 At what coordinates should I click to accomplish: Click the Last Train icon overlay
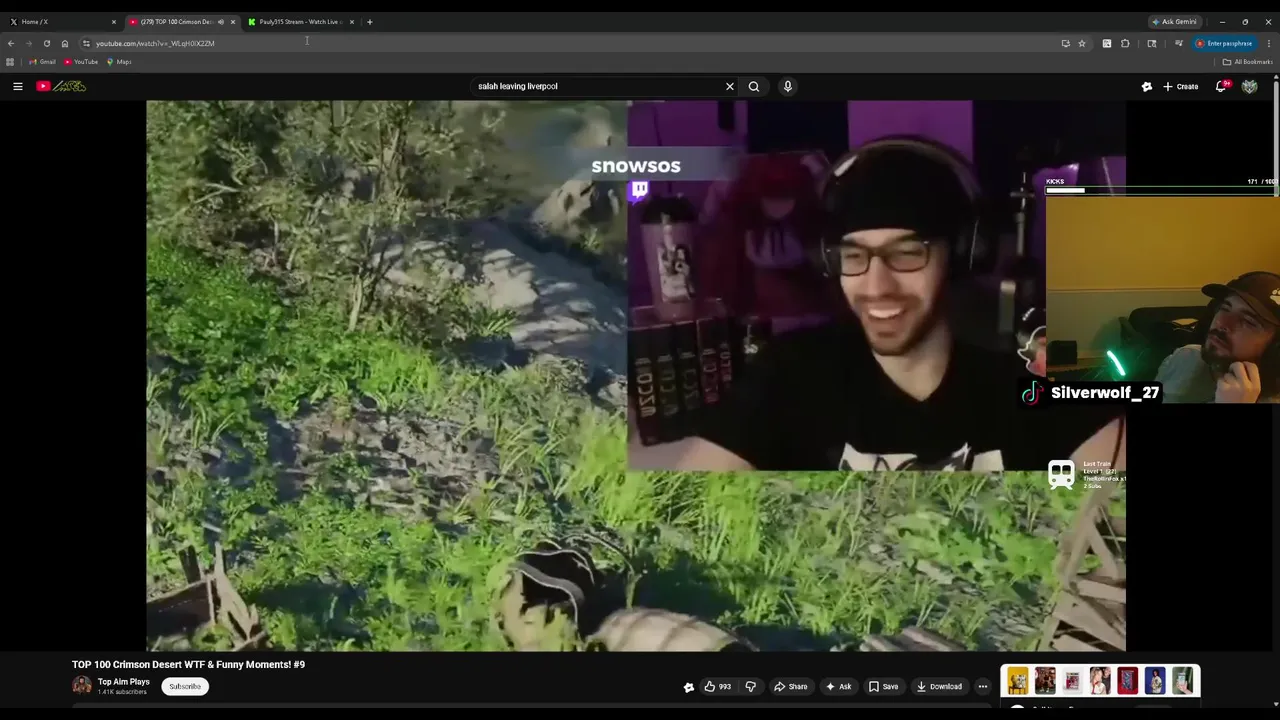coord(1061,474)
